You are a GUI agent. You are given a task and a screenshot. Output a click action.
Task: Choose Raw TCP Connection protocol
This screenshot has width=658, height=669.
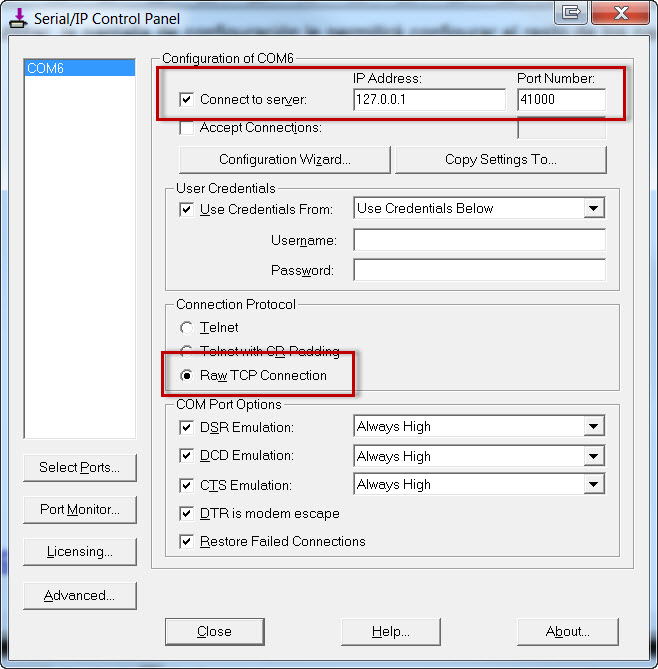tap(187, 375)
